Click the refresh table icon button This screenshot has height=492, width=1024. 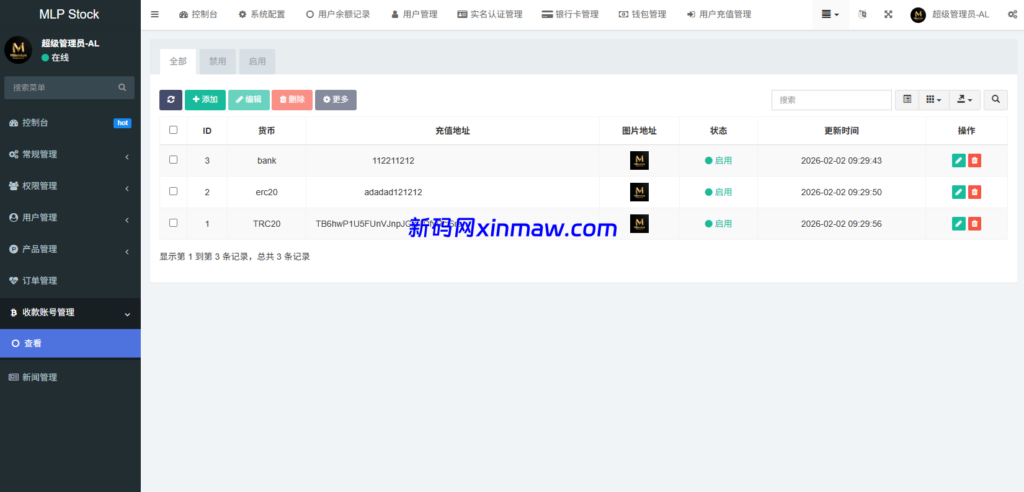(x=170, y=100)
